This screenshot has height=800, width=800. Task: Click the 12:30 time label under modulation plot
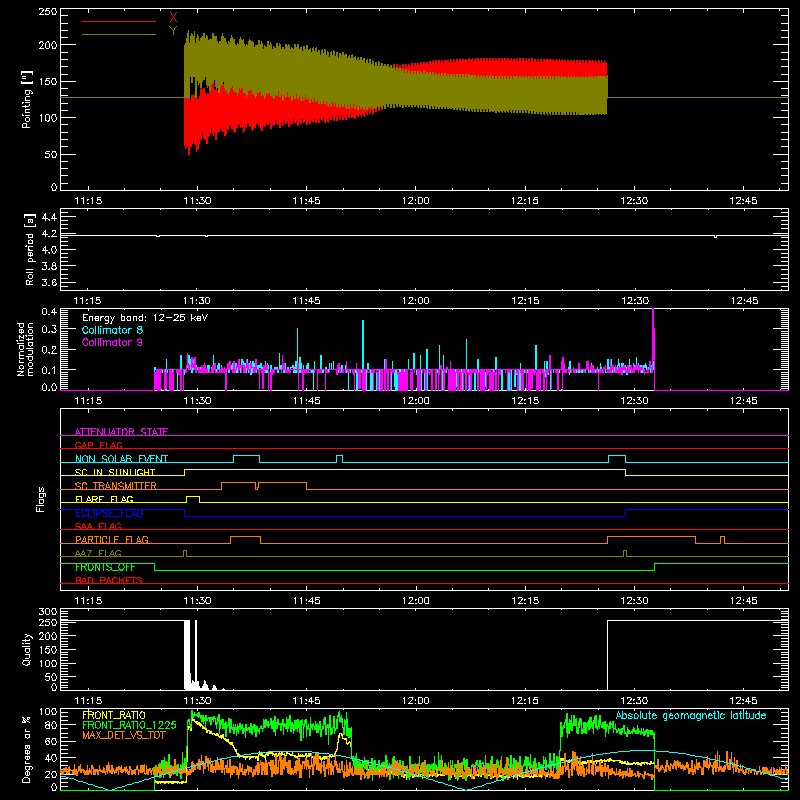(634, 401)
